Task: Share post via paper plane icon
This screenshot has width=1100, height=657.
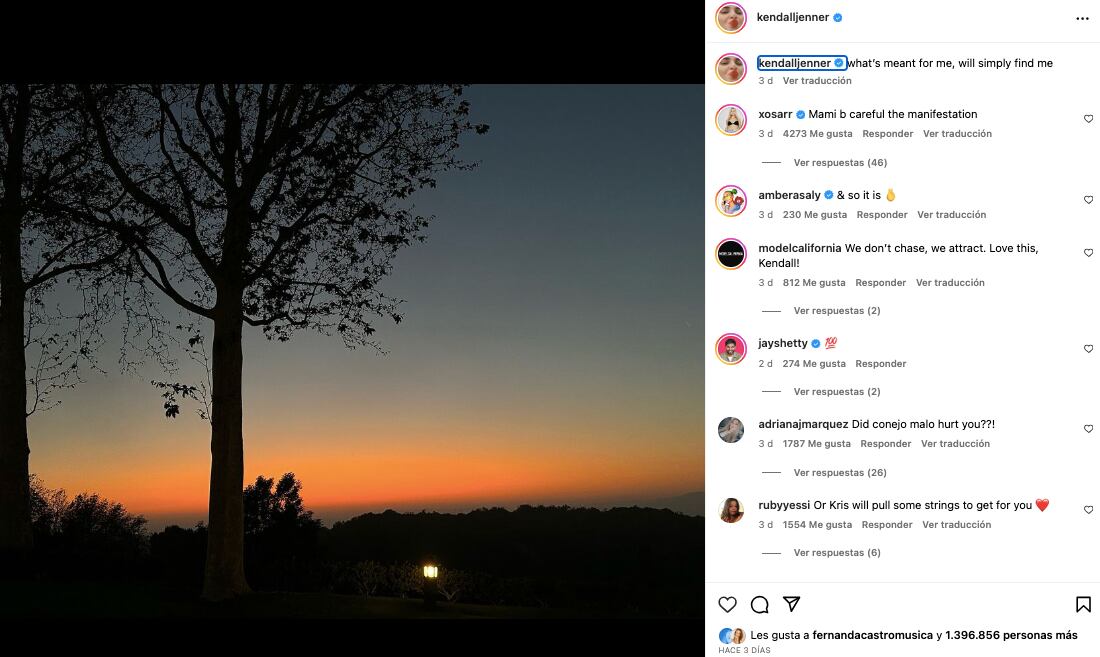Action: point(792,604)
